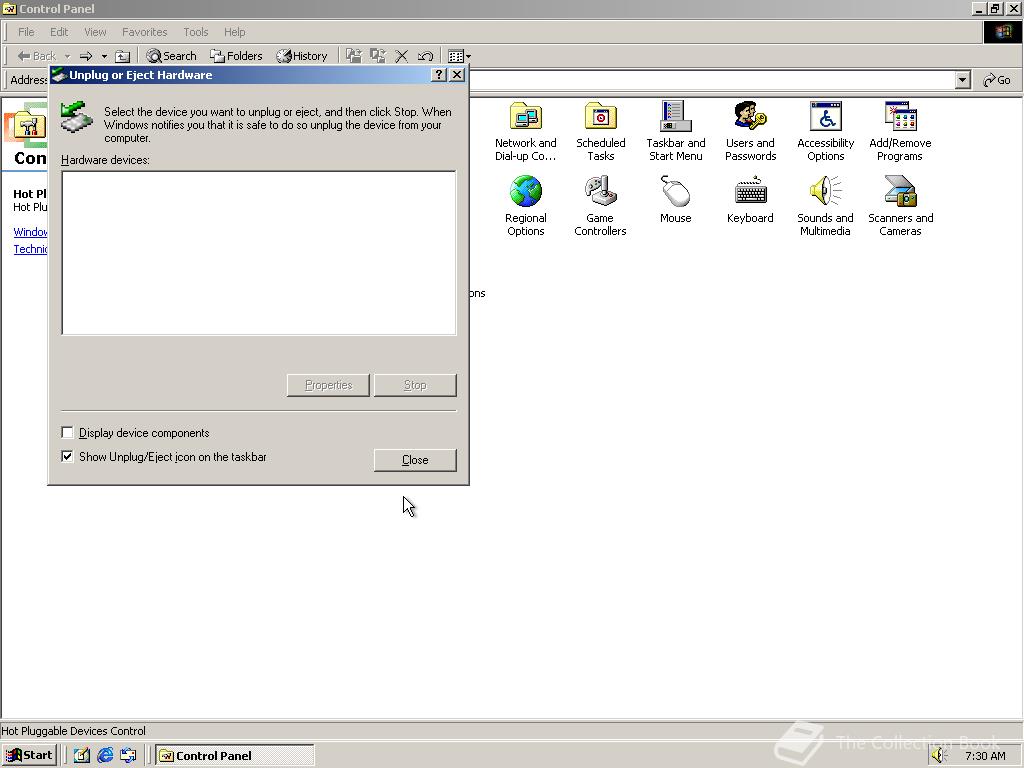This screenshot has width=1024, height=768.
Task: Click the Hardware devices list box
Action: pos(259,253)
